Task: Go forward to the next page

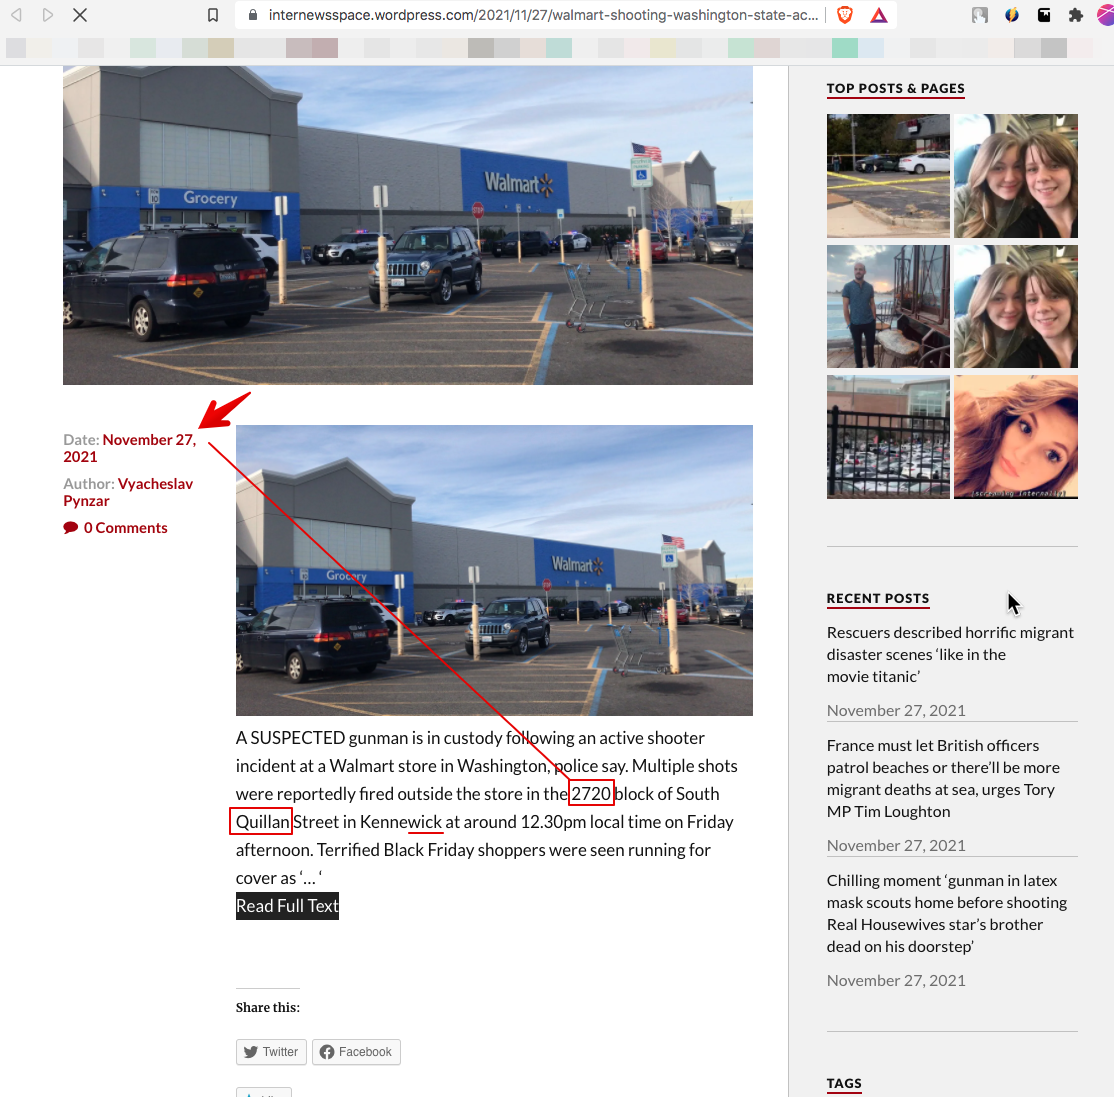Action: [48, 15]
